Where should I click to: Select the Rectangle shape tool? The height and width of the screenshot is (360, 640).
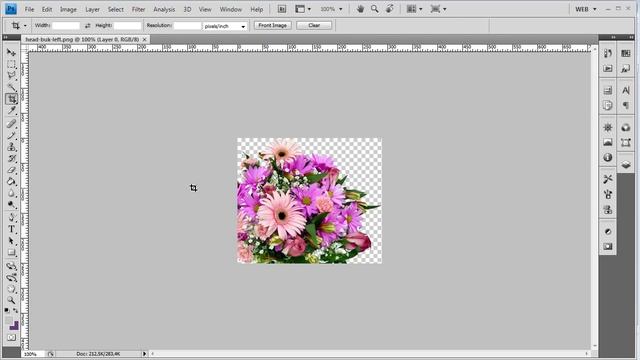11,253
